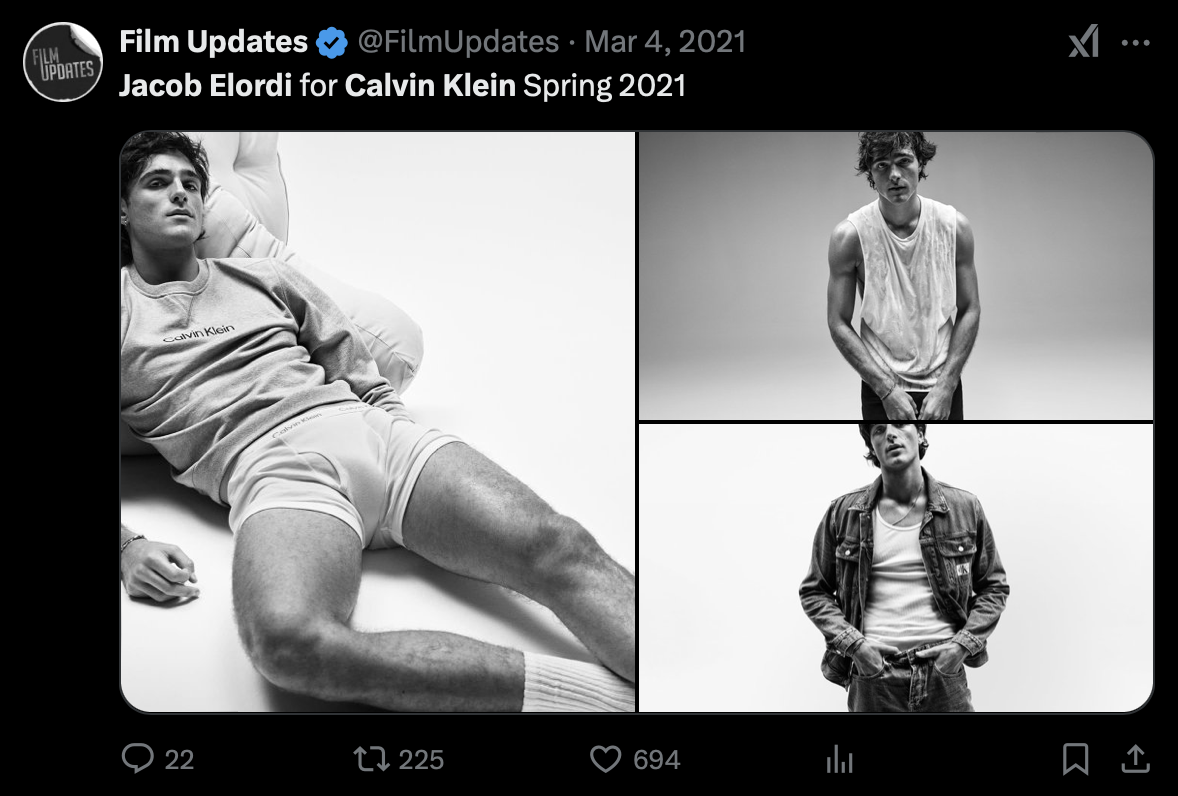
Task: Open the more options ellipsis menu
Action: pos(1136,42)
